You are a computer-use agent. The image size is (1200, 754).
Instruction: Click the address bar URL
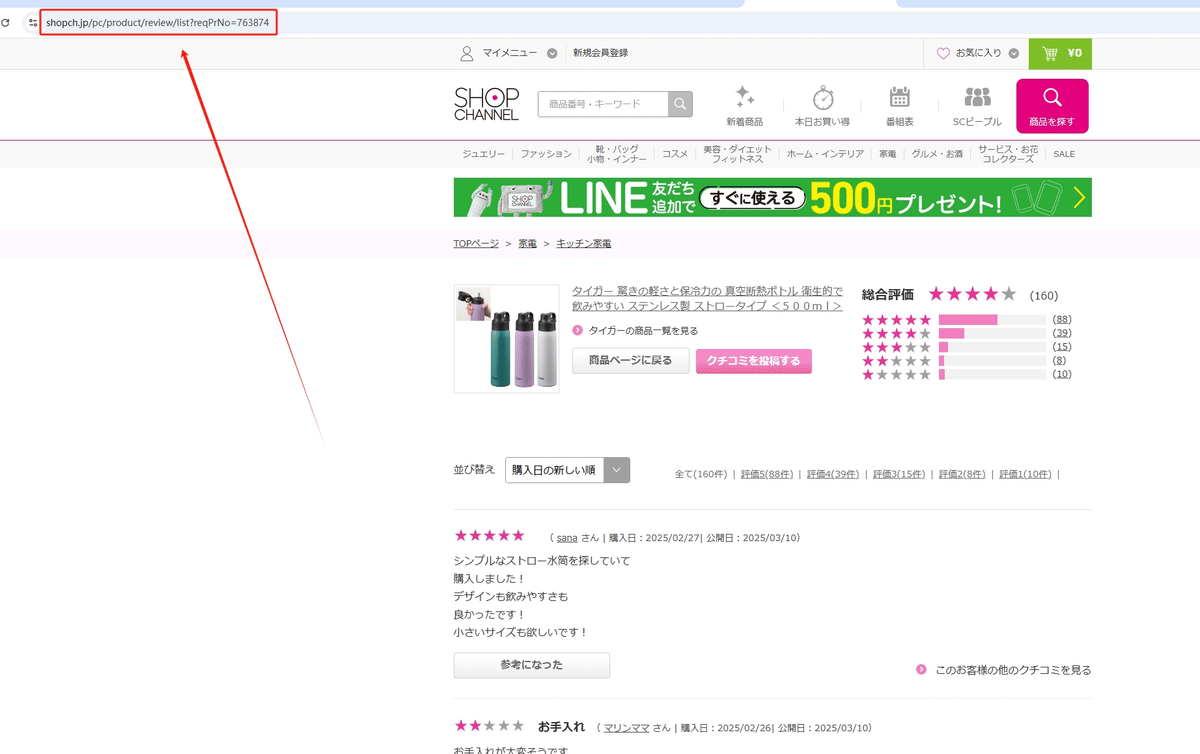pyautogui.click(x=157, y=22)
